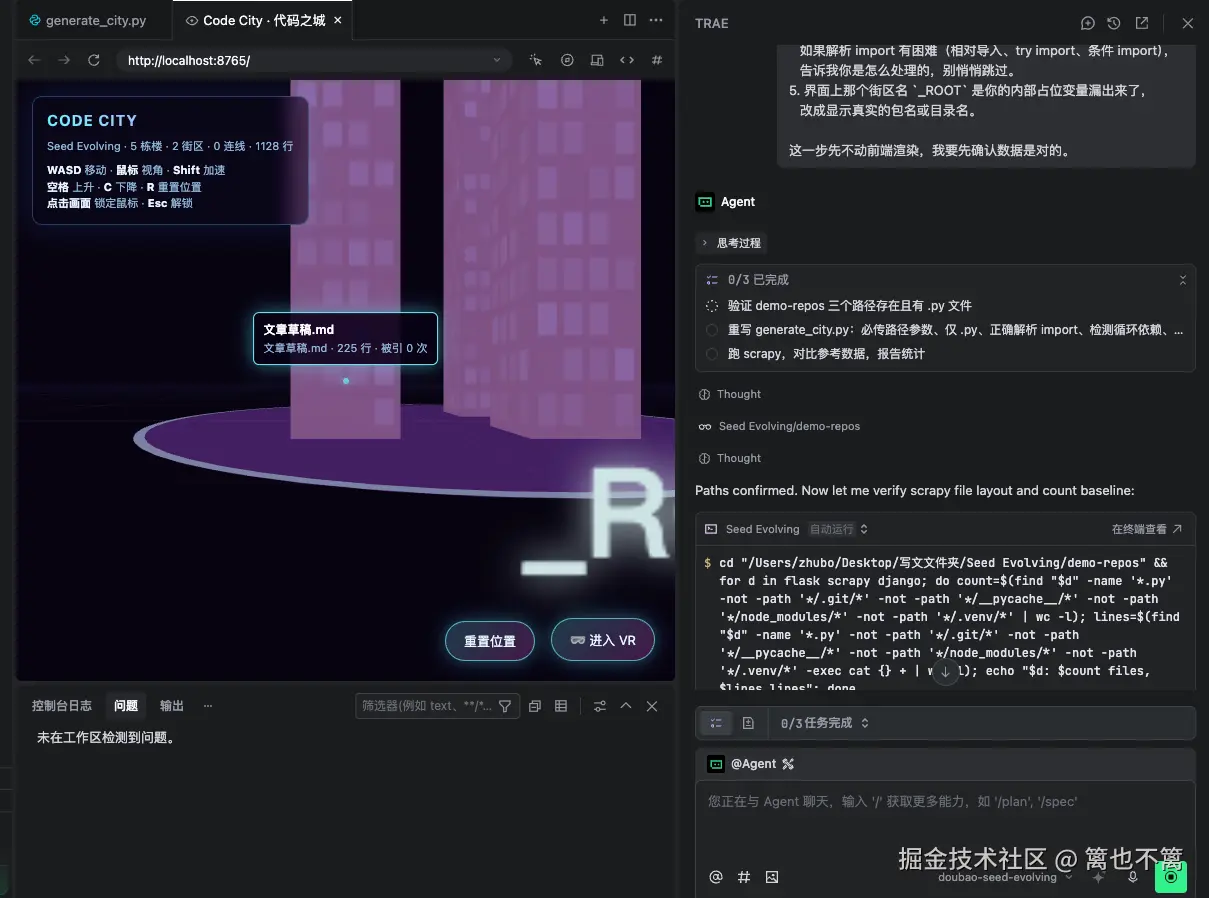Click the hash icon in preview toolbar
The height and width of the screenshot is (898, 1209).
[657, 60]
